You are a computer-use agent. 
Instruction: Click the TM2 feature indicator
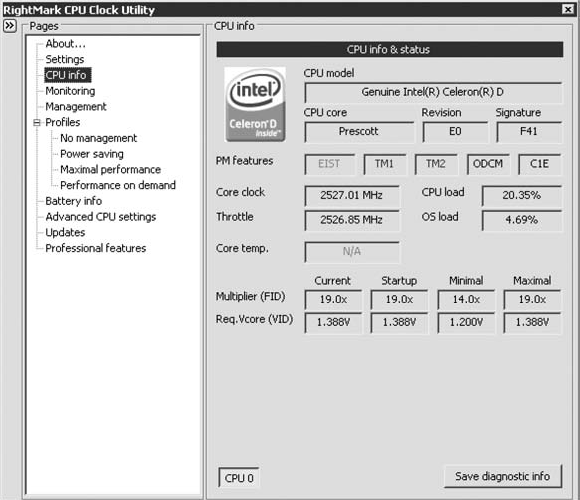click(x=436, y=164)
